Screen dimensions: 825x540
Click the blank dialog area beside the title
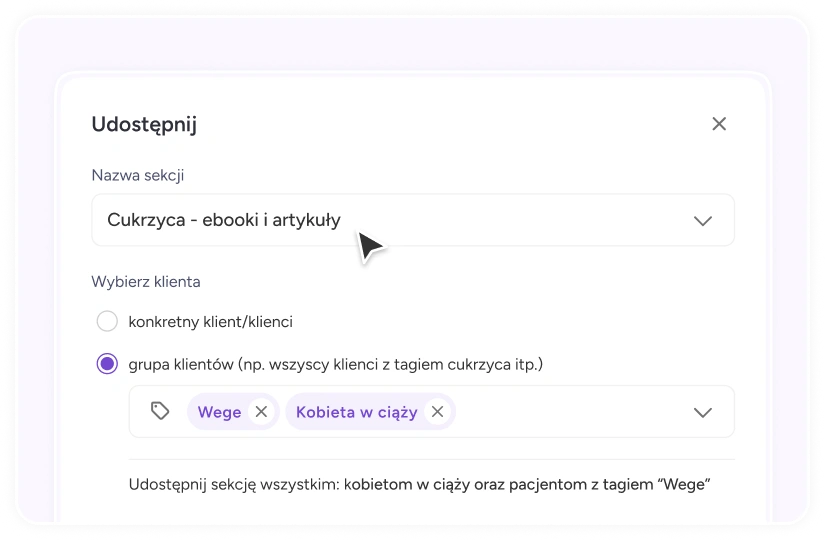point(452,124)
